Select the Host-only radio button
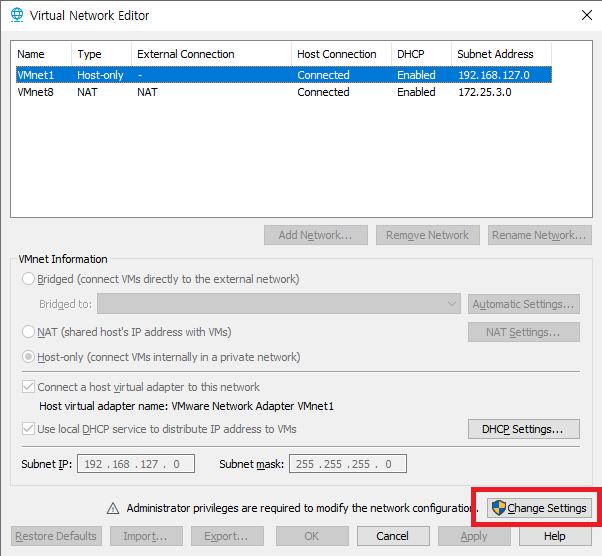602x556 pixels. (28, 357)
